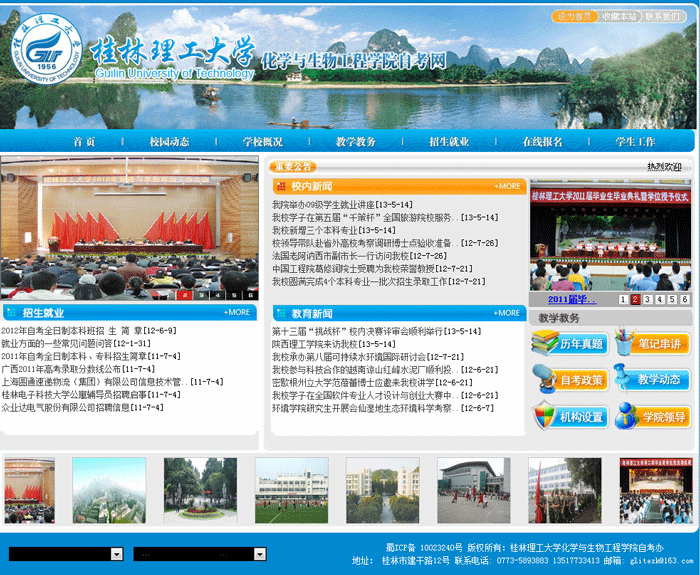The width and height of the screenshot is (700, 575).
Task: Click +MORE in 教育新闻 header
Action: tap(507, 313)
